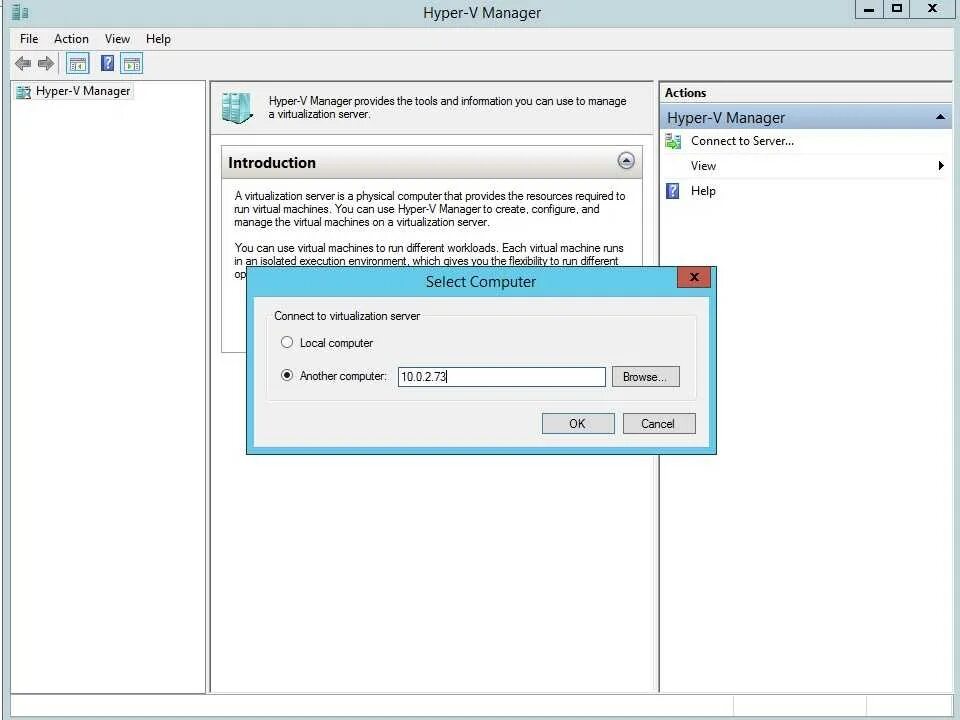Collapse the Hyper-V Manager actions group arrow
960x720 pixels.
(x=940, y=117)
